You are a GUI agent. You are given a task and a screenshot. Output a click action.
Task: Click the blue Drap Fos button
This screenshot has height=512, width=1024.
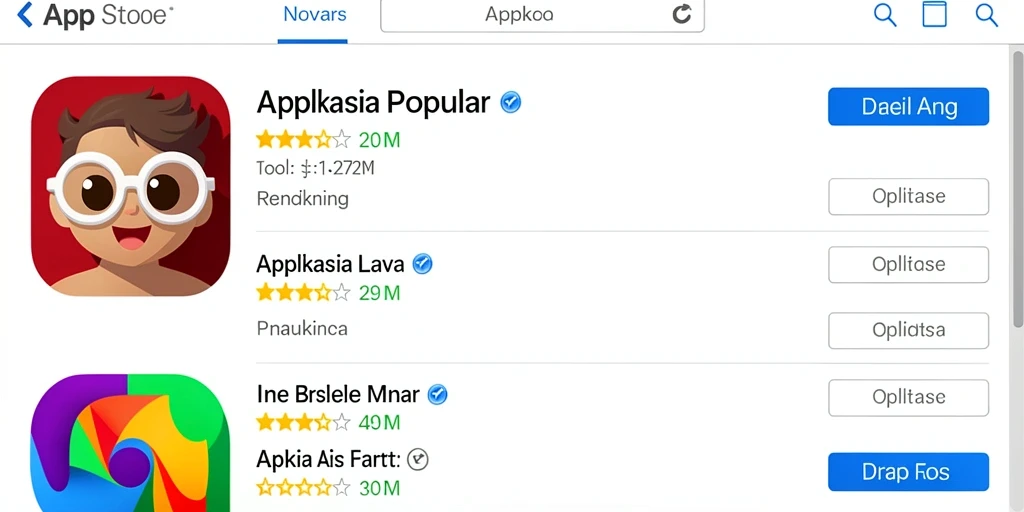coord(908,472)
